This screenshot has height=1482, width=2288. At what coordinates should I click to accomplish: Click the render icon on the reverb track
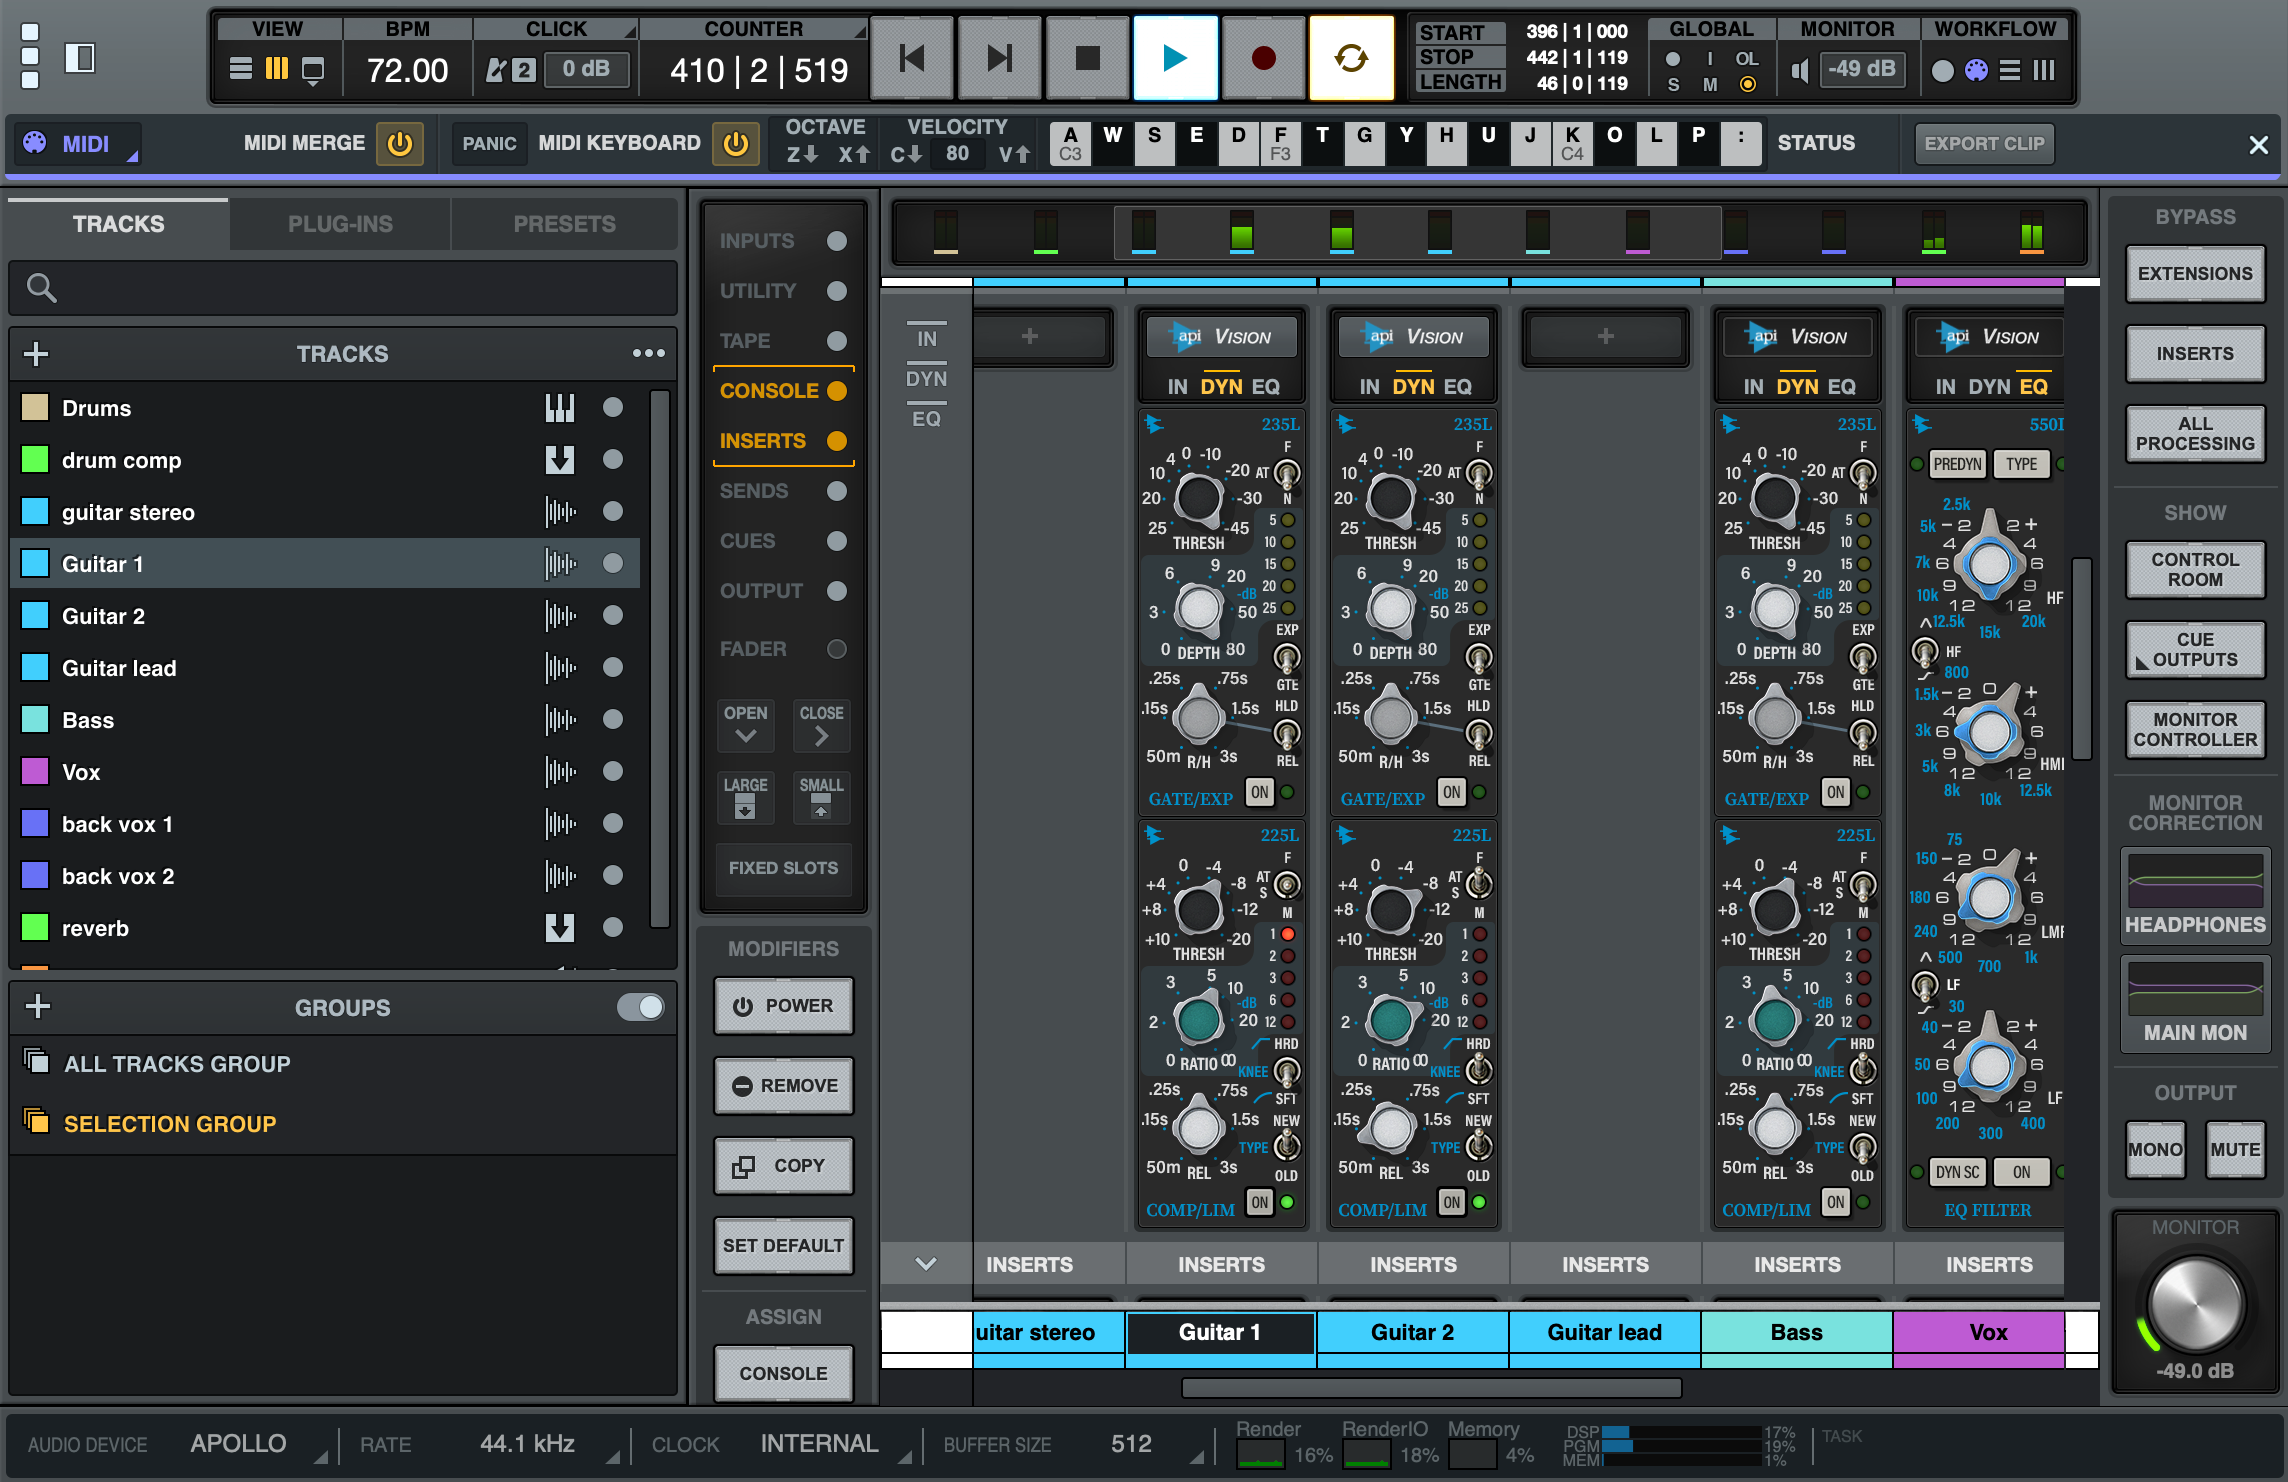click(561, 928)
